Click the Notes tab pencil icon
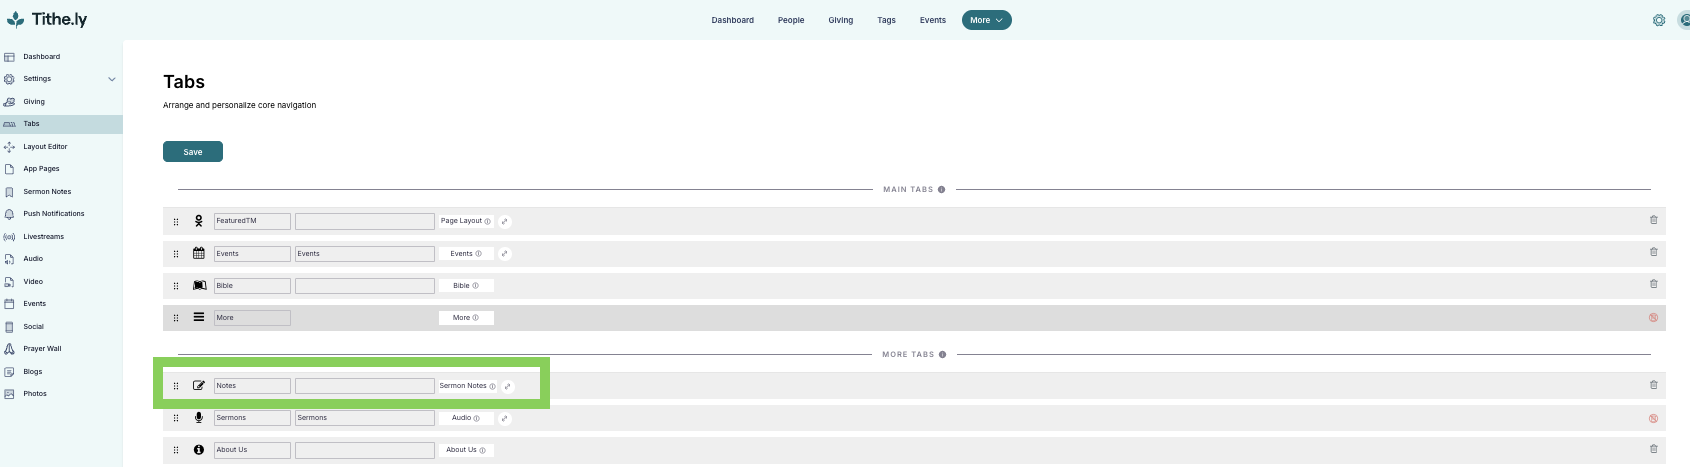1690x467 pixels. point(199,385)
